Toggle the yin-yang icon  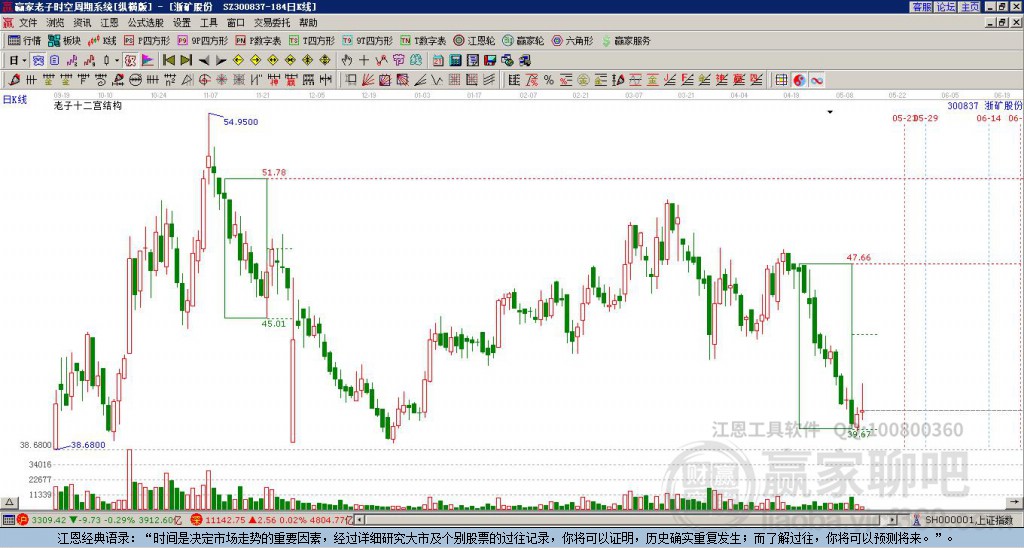799,80
